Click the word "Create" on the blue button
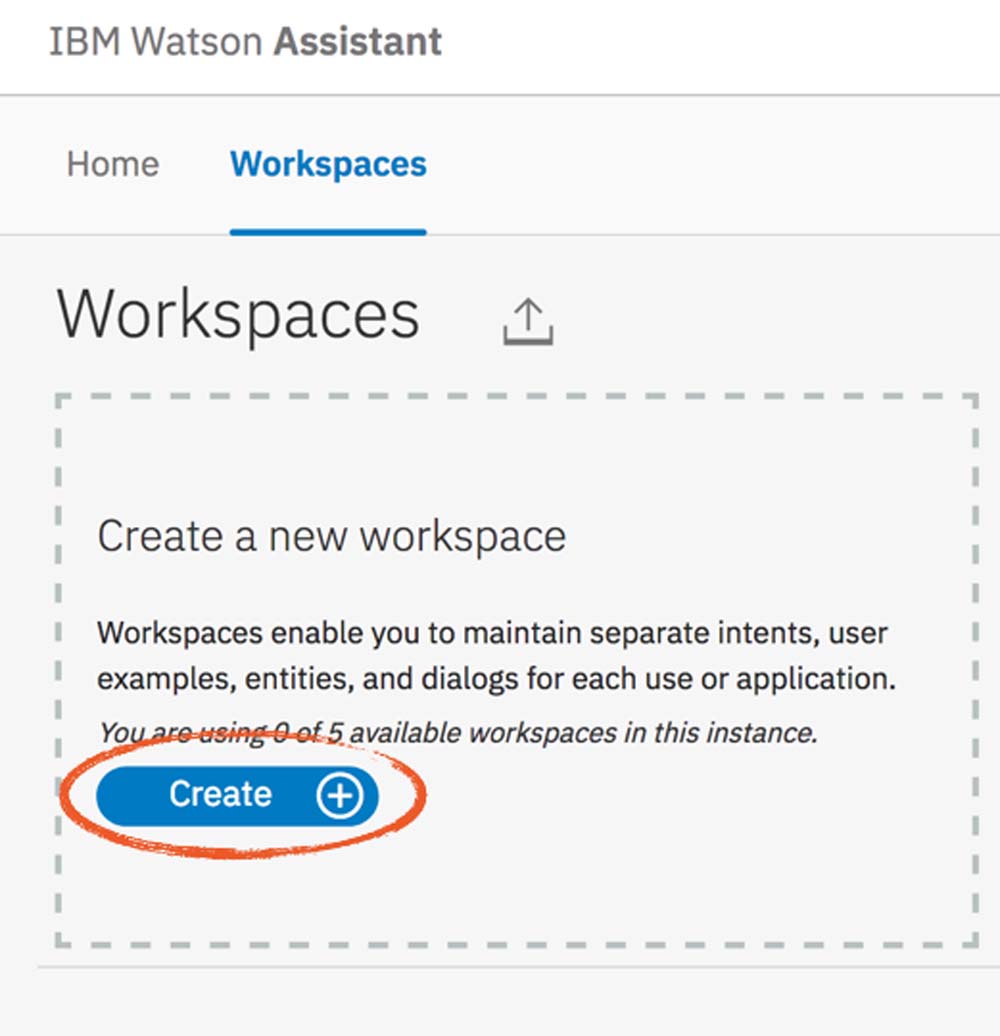 220,794
